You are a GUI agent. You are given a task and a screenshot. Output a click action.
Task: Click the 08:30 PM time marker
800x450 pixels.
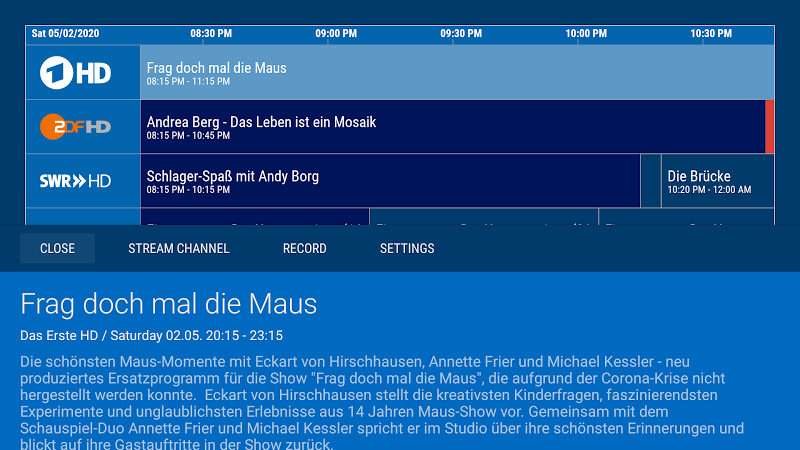[211, 33]
